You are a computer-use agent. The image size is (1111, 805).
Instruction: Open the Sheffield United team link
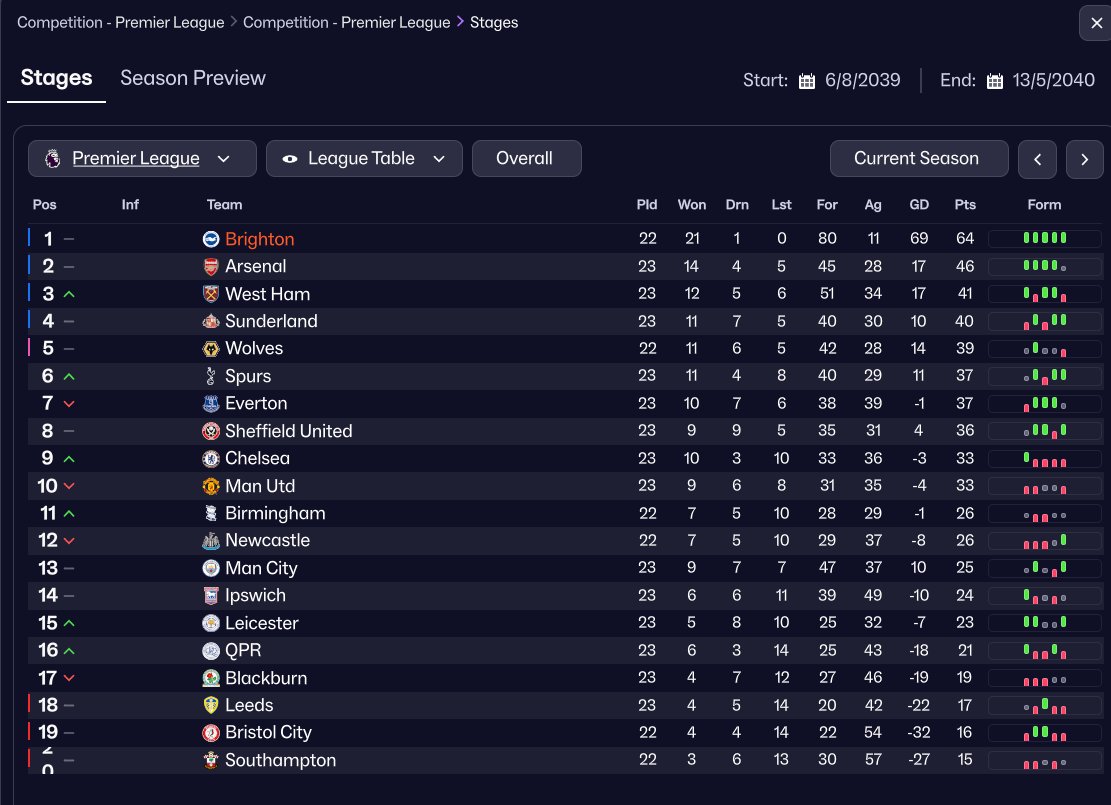click(288, 431)
